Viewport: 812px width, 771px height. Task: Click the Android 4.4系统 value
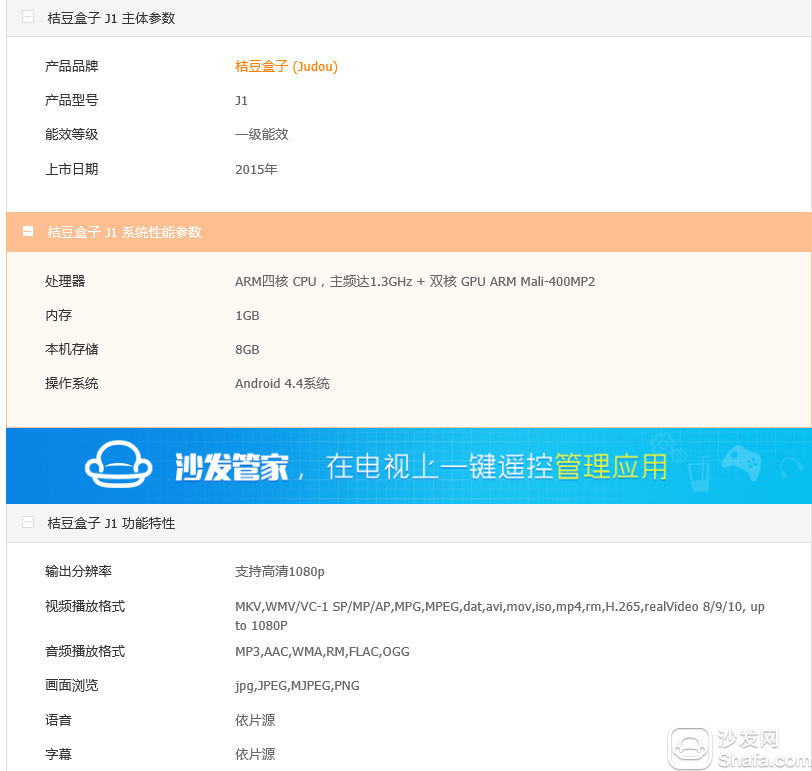coord(282,383)
